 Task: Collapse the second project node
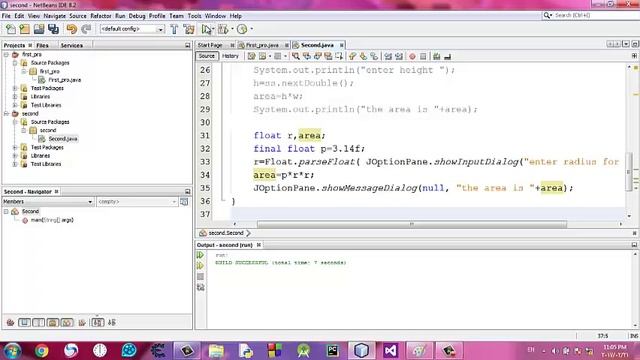pyautogui.click(x=6, y=113)
